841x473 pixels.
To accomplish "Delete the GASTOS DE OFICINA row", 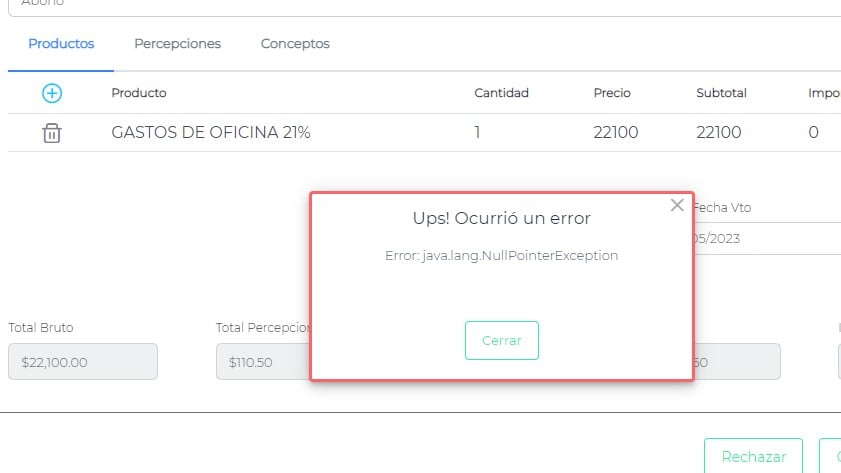I will [x=52, y=133].
